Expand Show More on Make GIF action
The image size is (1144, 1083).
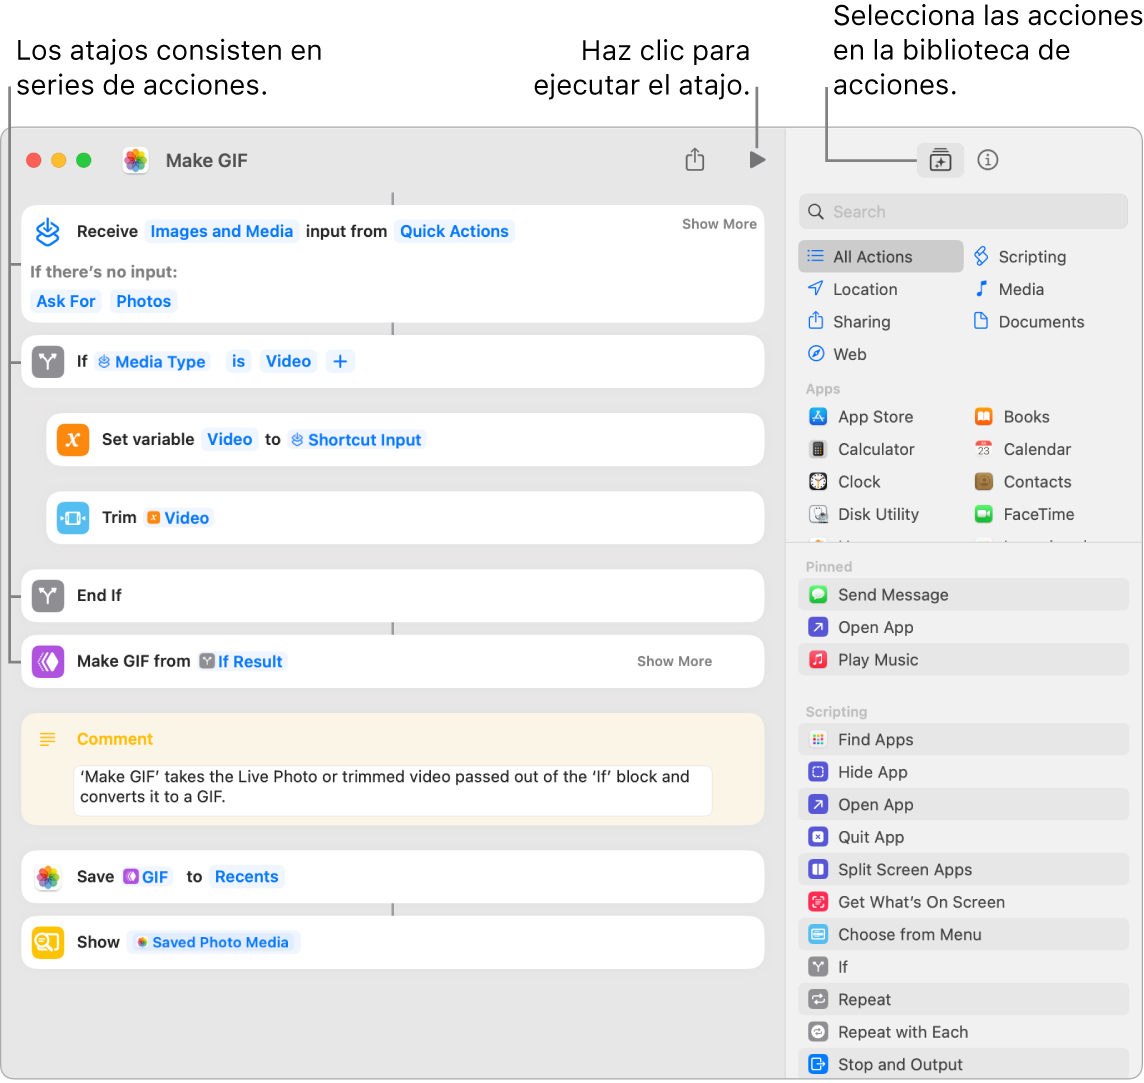pyautogui.click(x=674, y=661)
